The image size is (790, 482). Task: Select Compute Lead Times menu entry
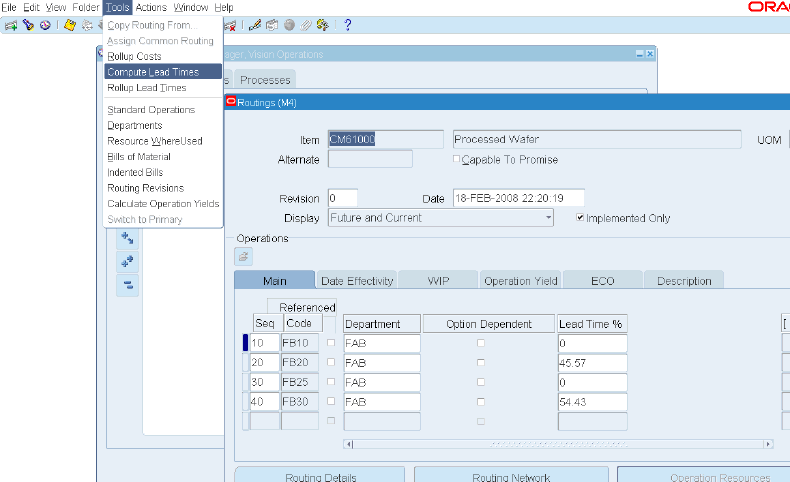[x=163, y=72]
